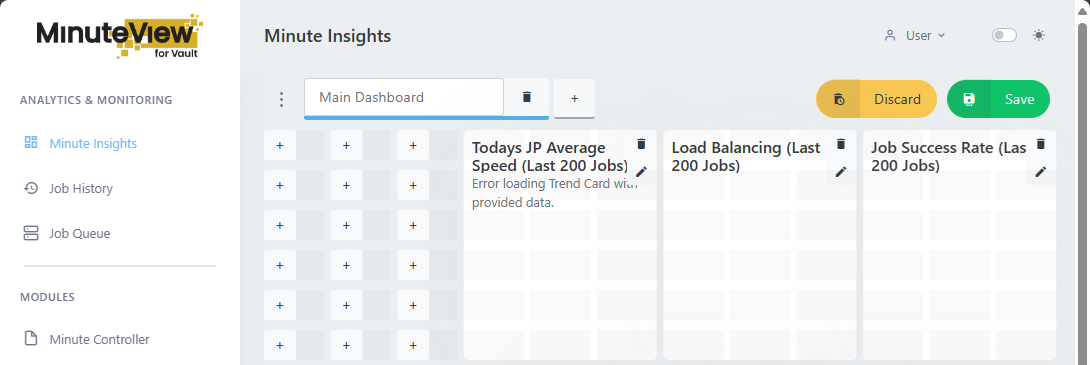Delete the Todays JP Average Speed card
Screen dimensions: 1090x365
pos(641,144)
